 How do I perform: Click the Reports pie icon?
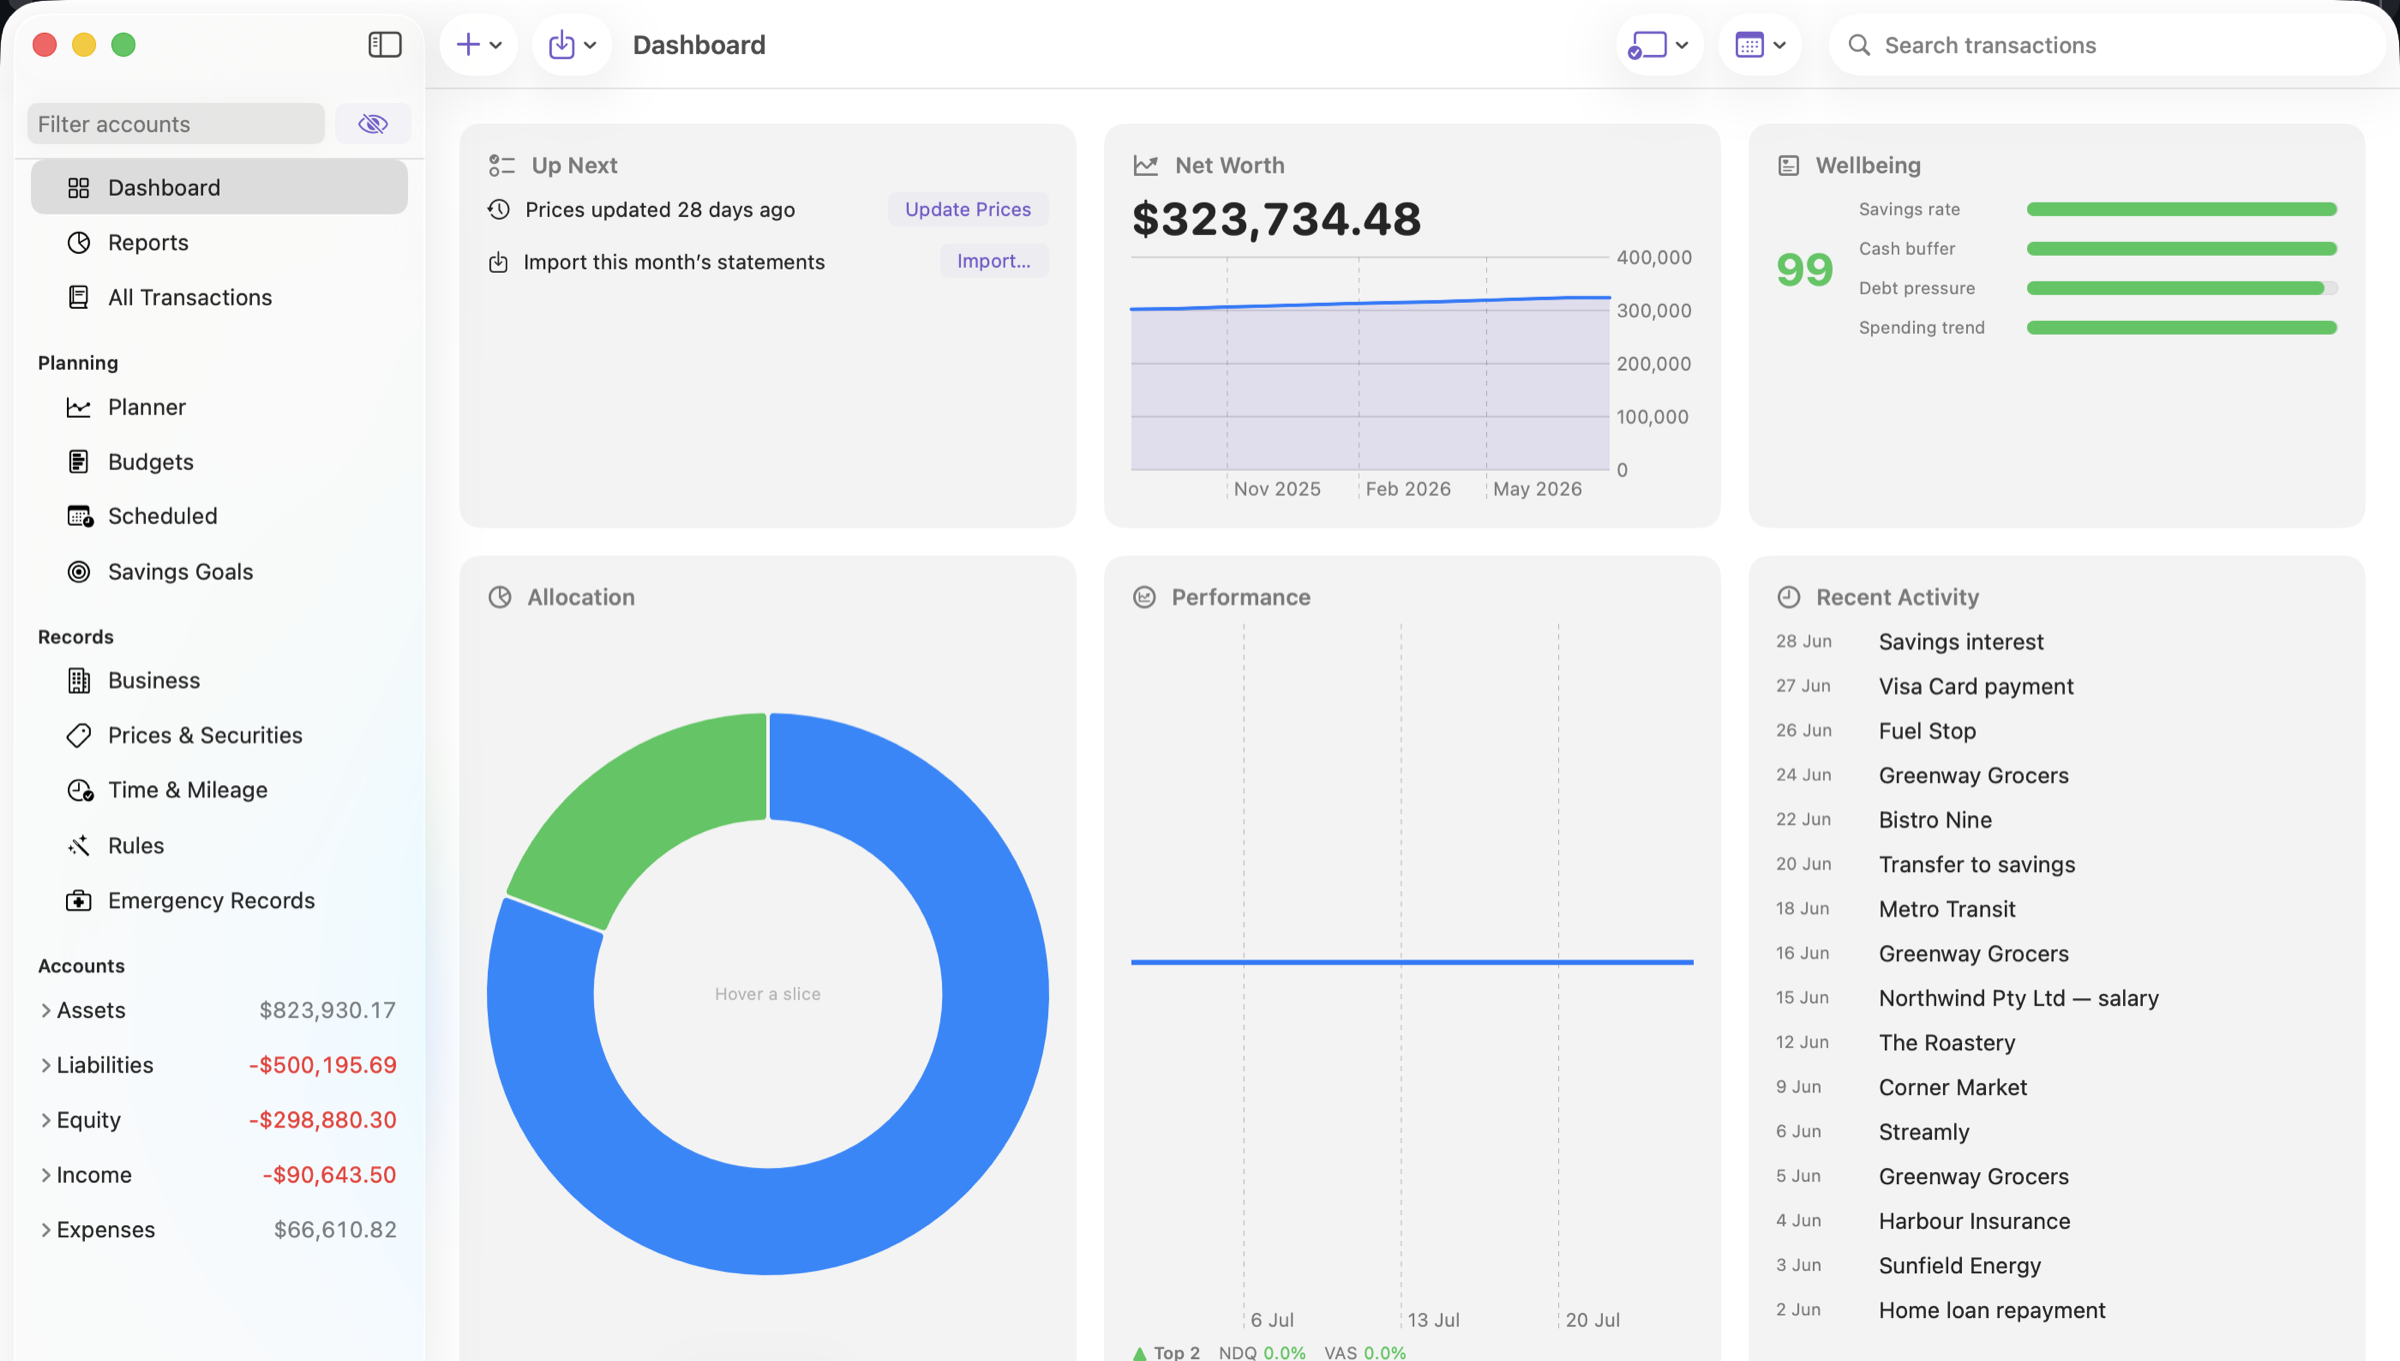coord(79,242)
